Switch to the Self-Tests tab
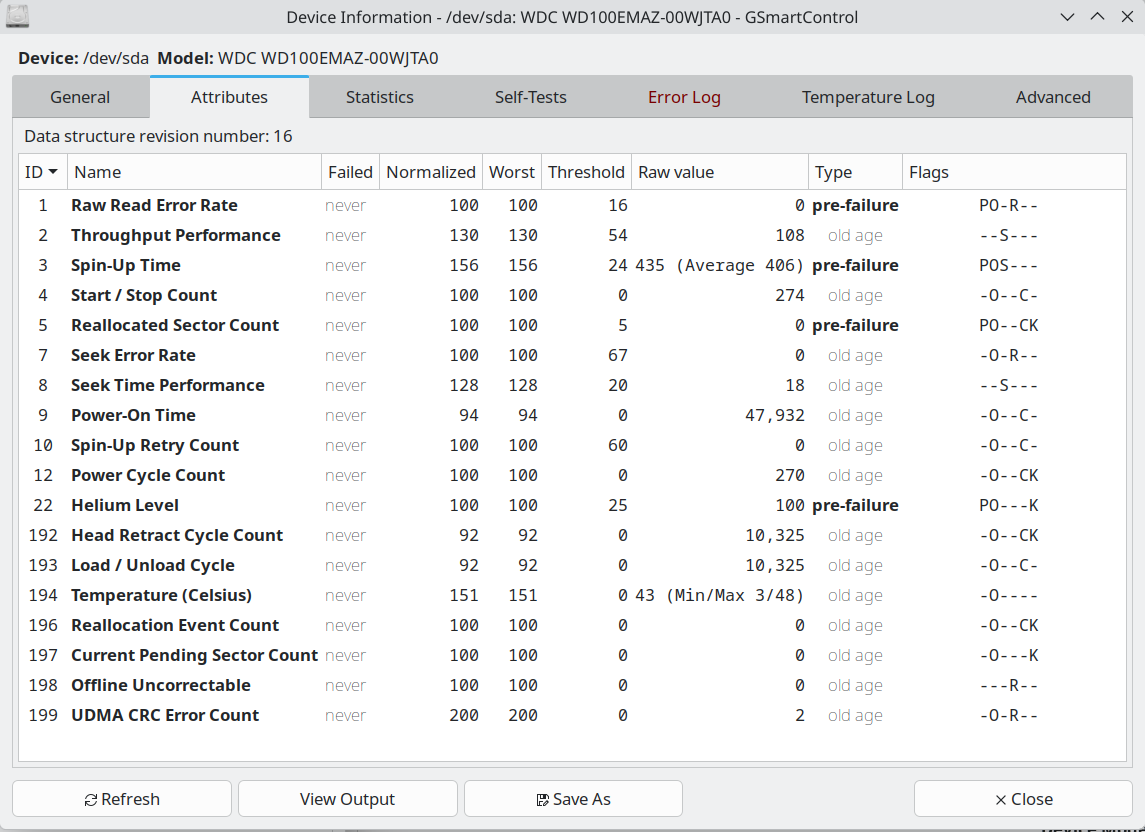The height and width of the screenshot is (832, 1145). (x=530, y=97)
